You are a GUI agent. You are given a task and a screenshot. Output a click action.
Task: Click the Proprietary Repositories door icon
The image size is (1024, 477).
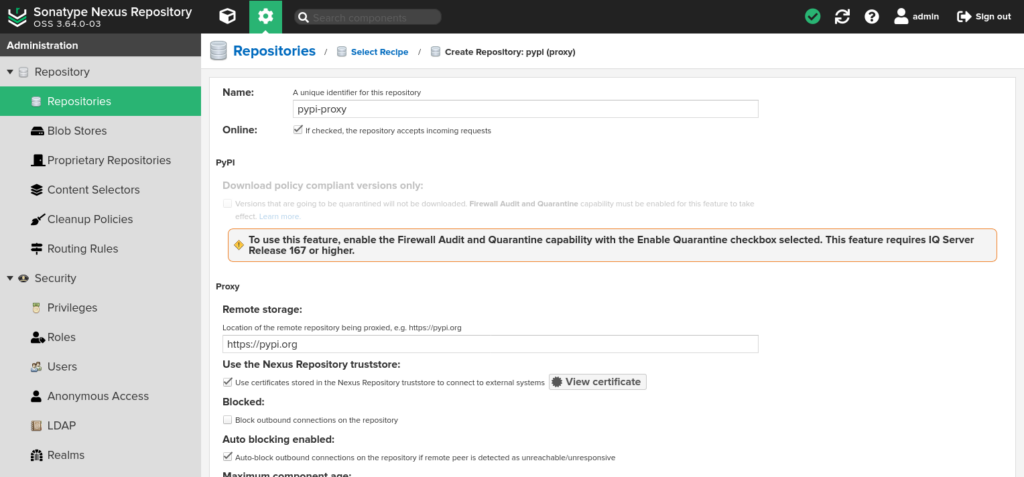pos(37,160)
